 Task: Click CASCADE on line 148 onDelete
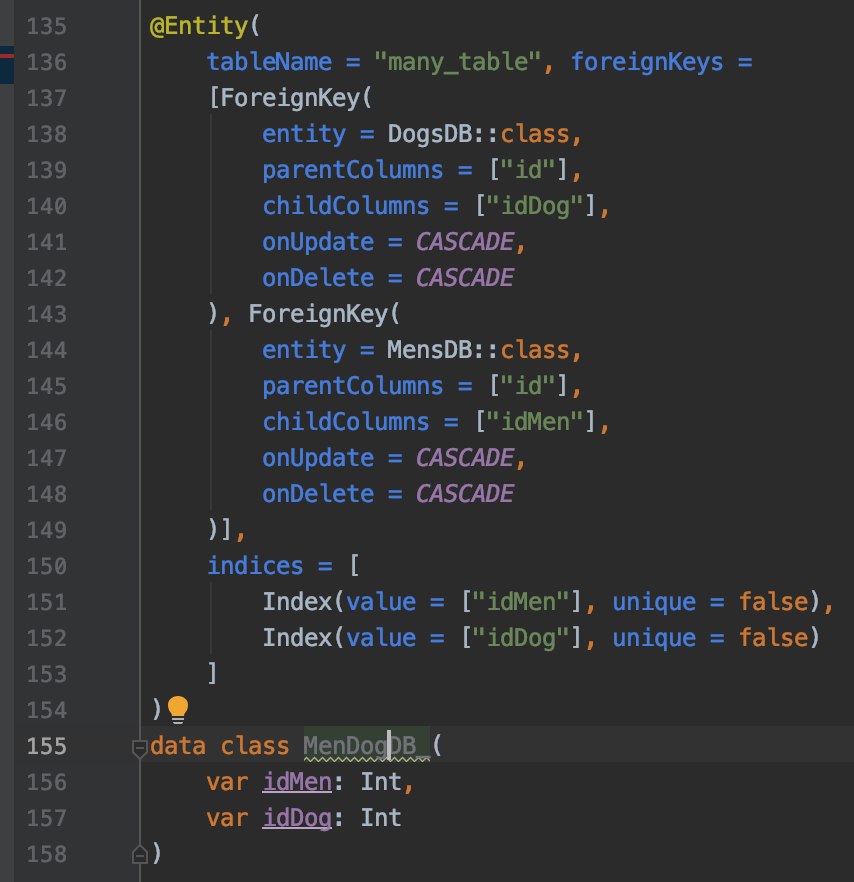pyautogui.click(x=465, y=494)
